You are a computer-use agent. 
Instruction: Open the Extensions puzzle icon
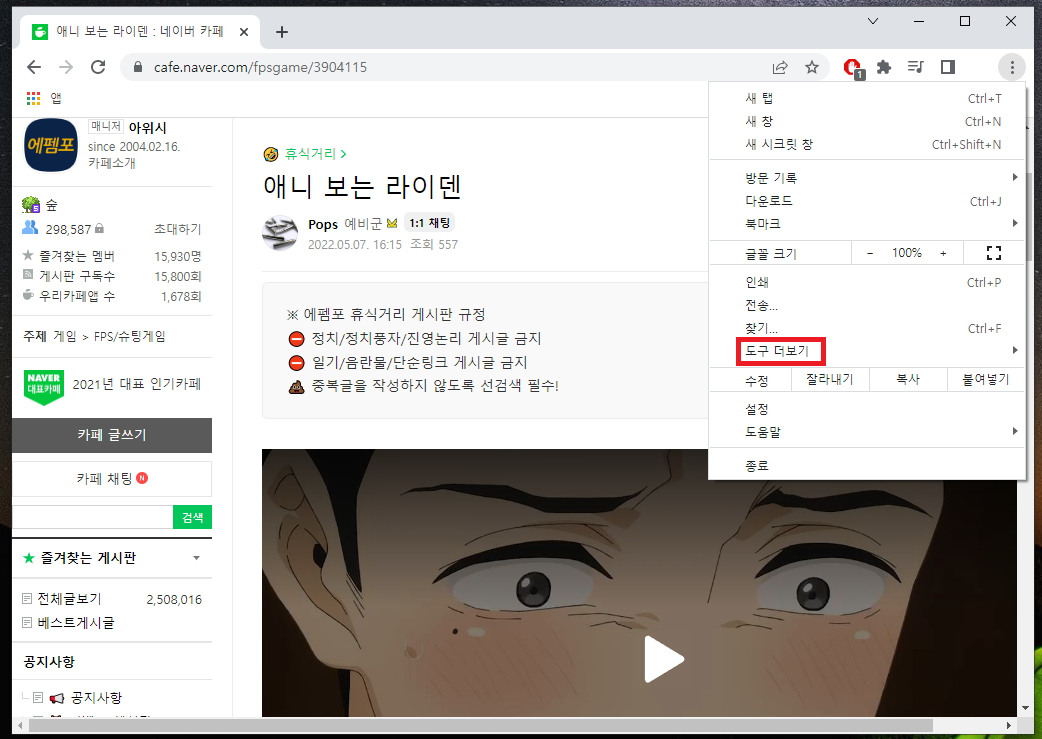[x=884, y=67]
